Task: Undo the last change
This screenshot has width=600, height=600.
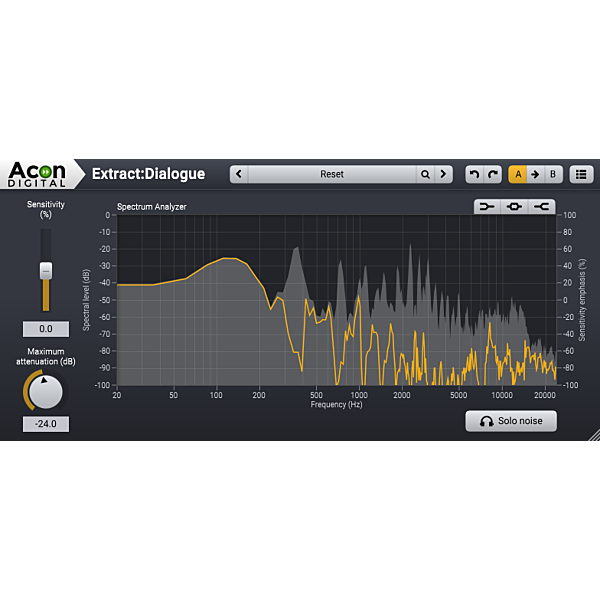Action: point(474,174)
